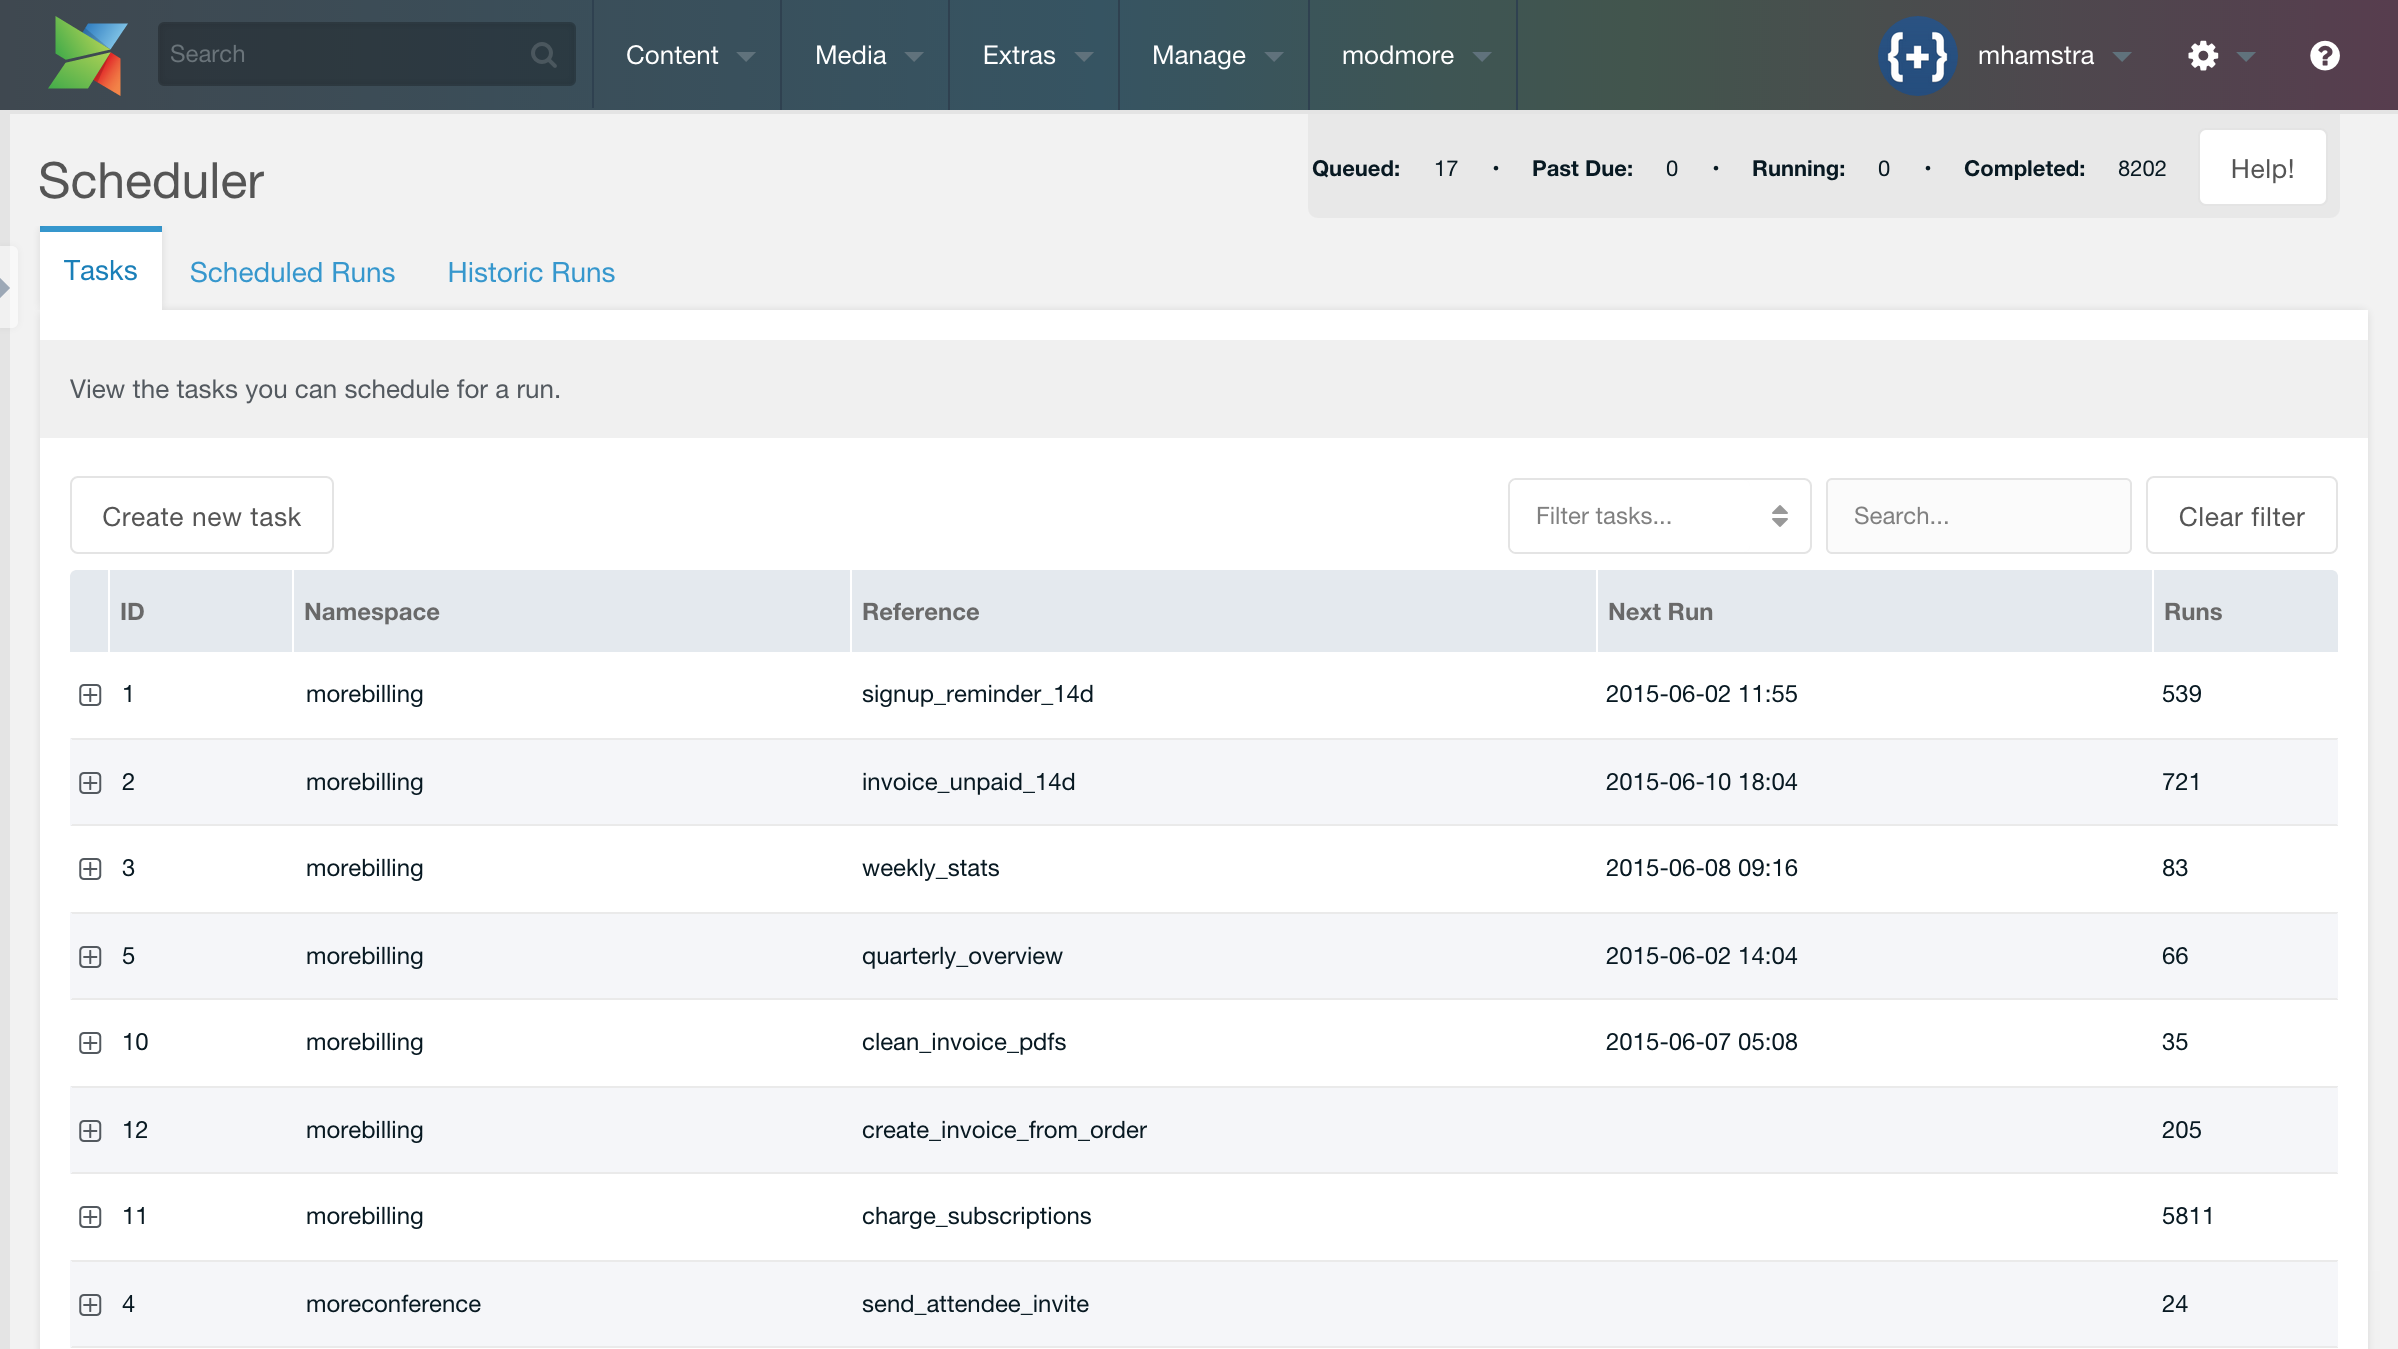2398x1349 pixels.
Task: Sort by the Reference column header
Action: pos(1223,612)
